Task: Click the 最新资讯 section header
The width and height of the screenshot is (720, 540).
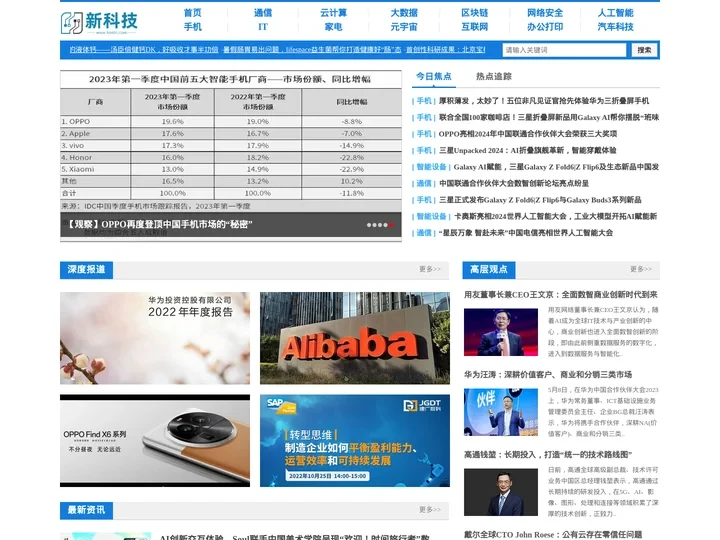Action: tap(86, 510)
